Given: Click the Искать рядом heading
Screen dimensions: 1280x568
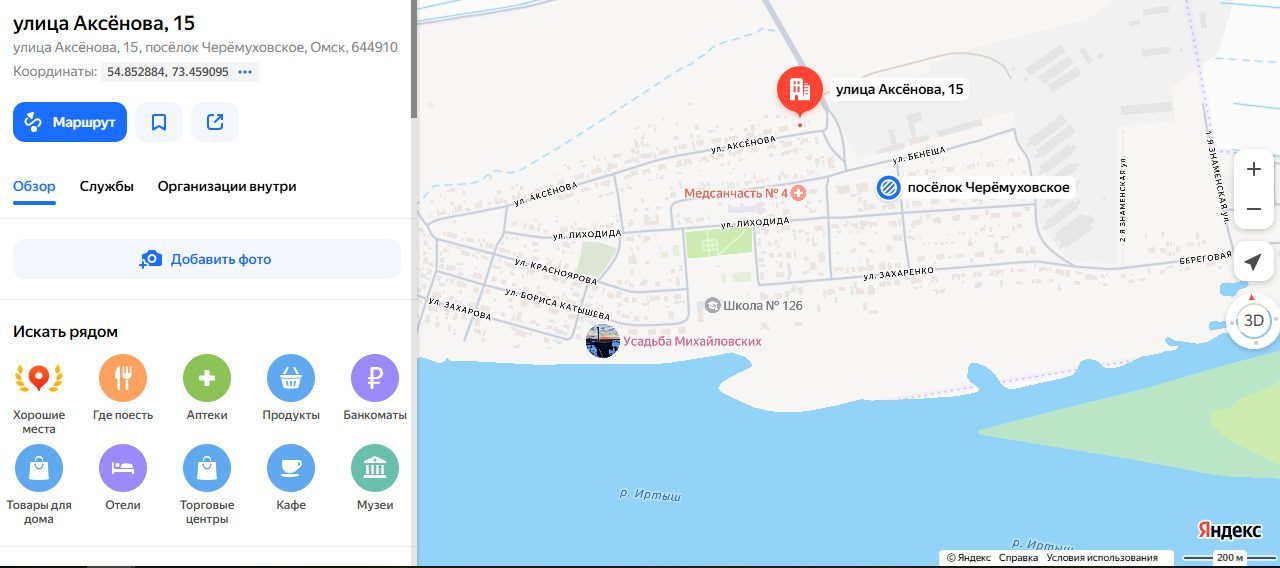Looking at the screenshot, I should [x=65, y=331].
